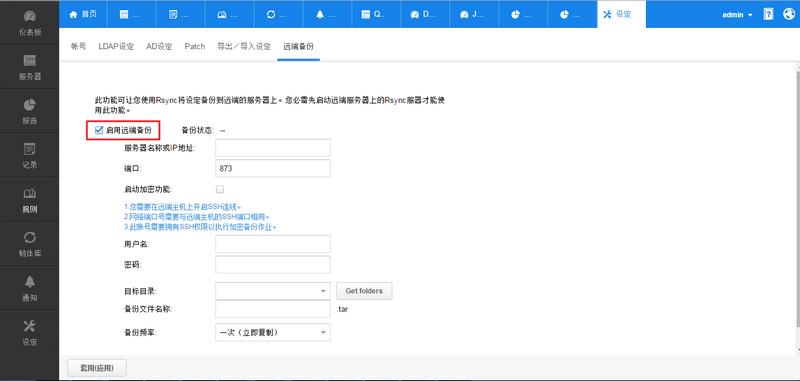Enable the 启动加密功能 checkbox

tap(220, 189)
